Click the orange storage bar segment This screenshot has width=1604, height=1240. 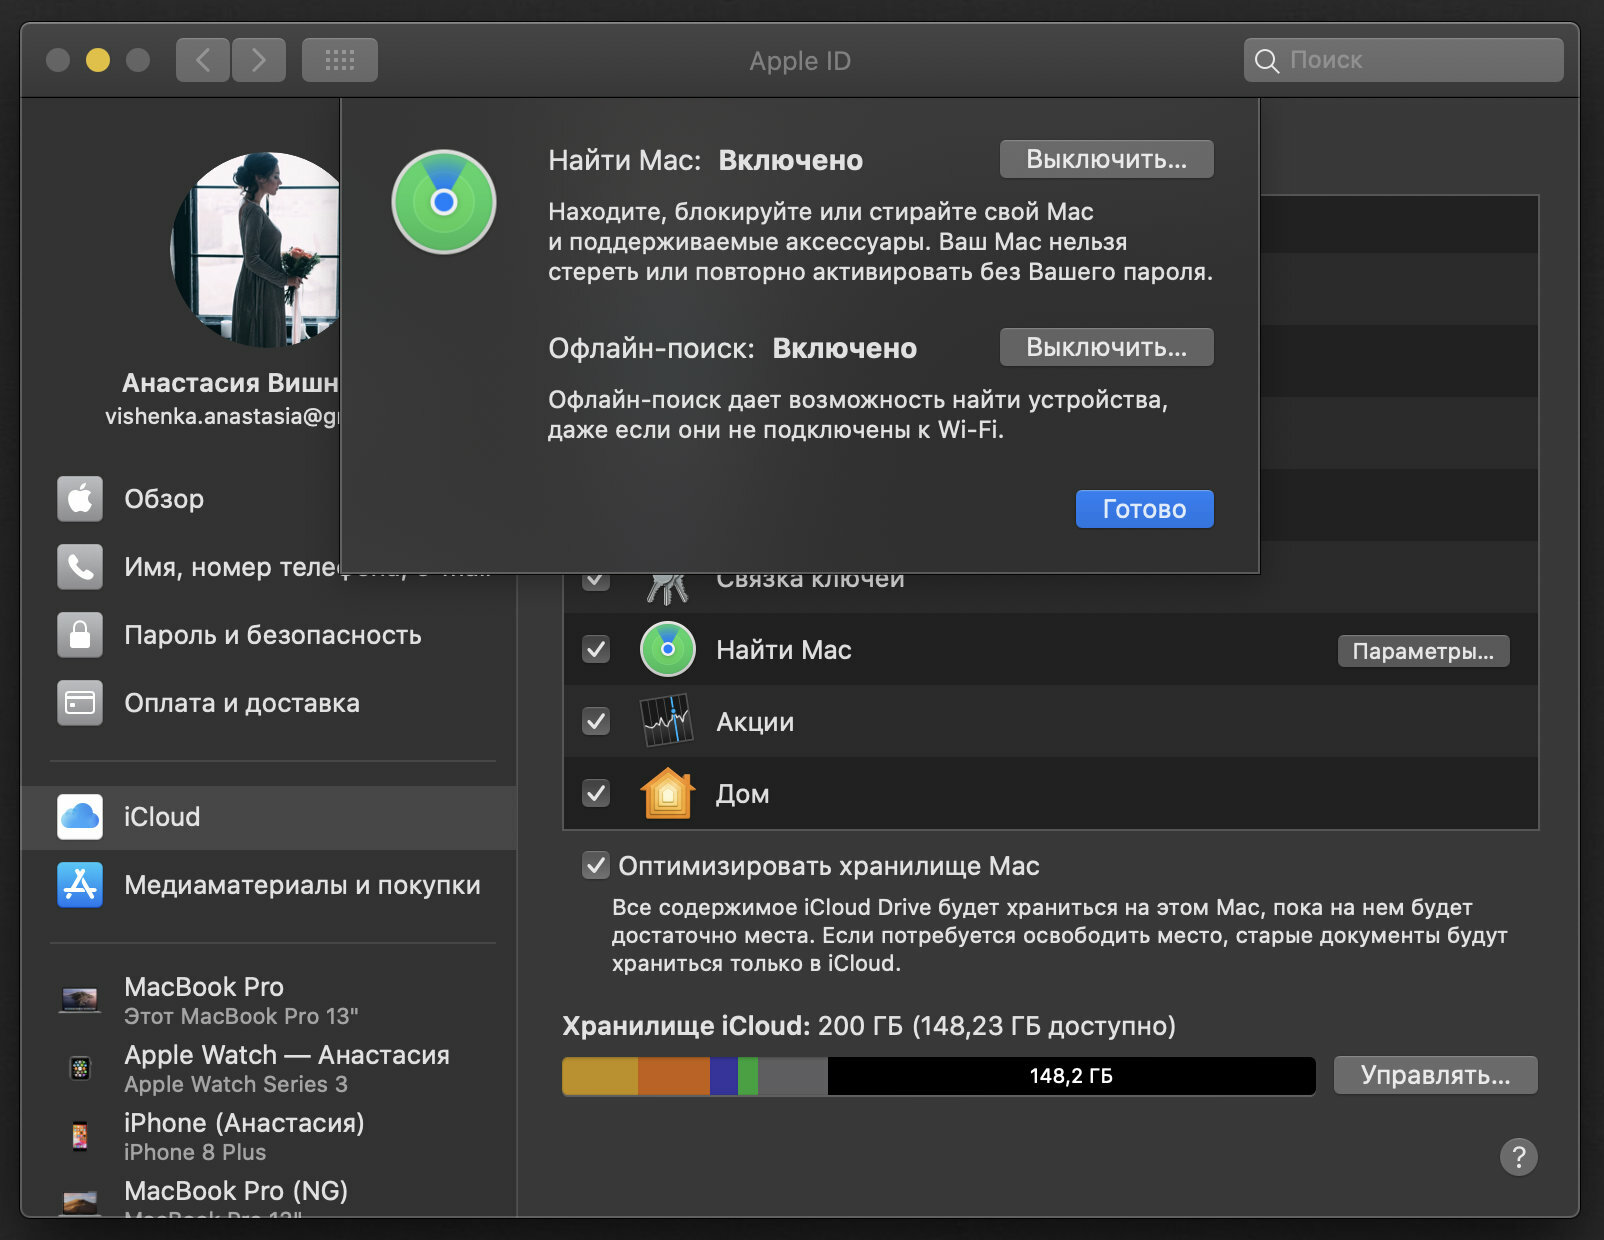[x=674, y=1076]
